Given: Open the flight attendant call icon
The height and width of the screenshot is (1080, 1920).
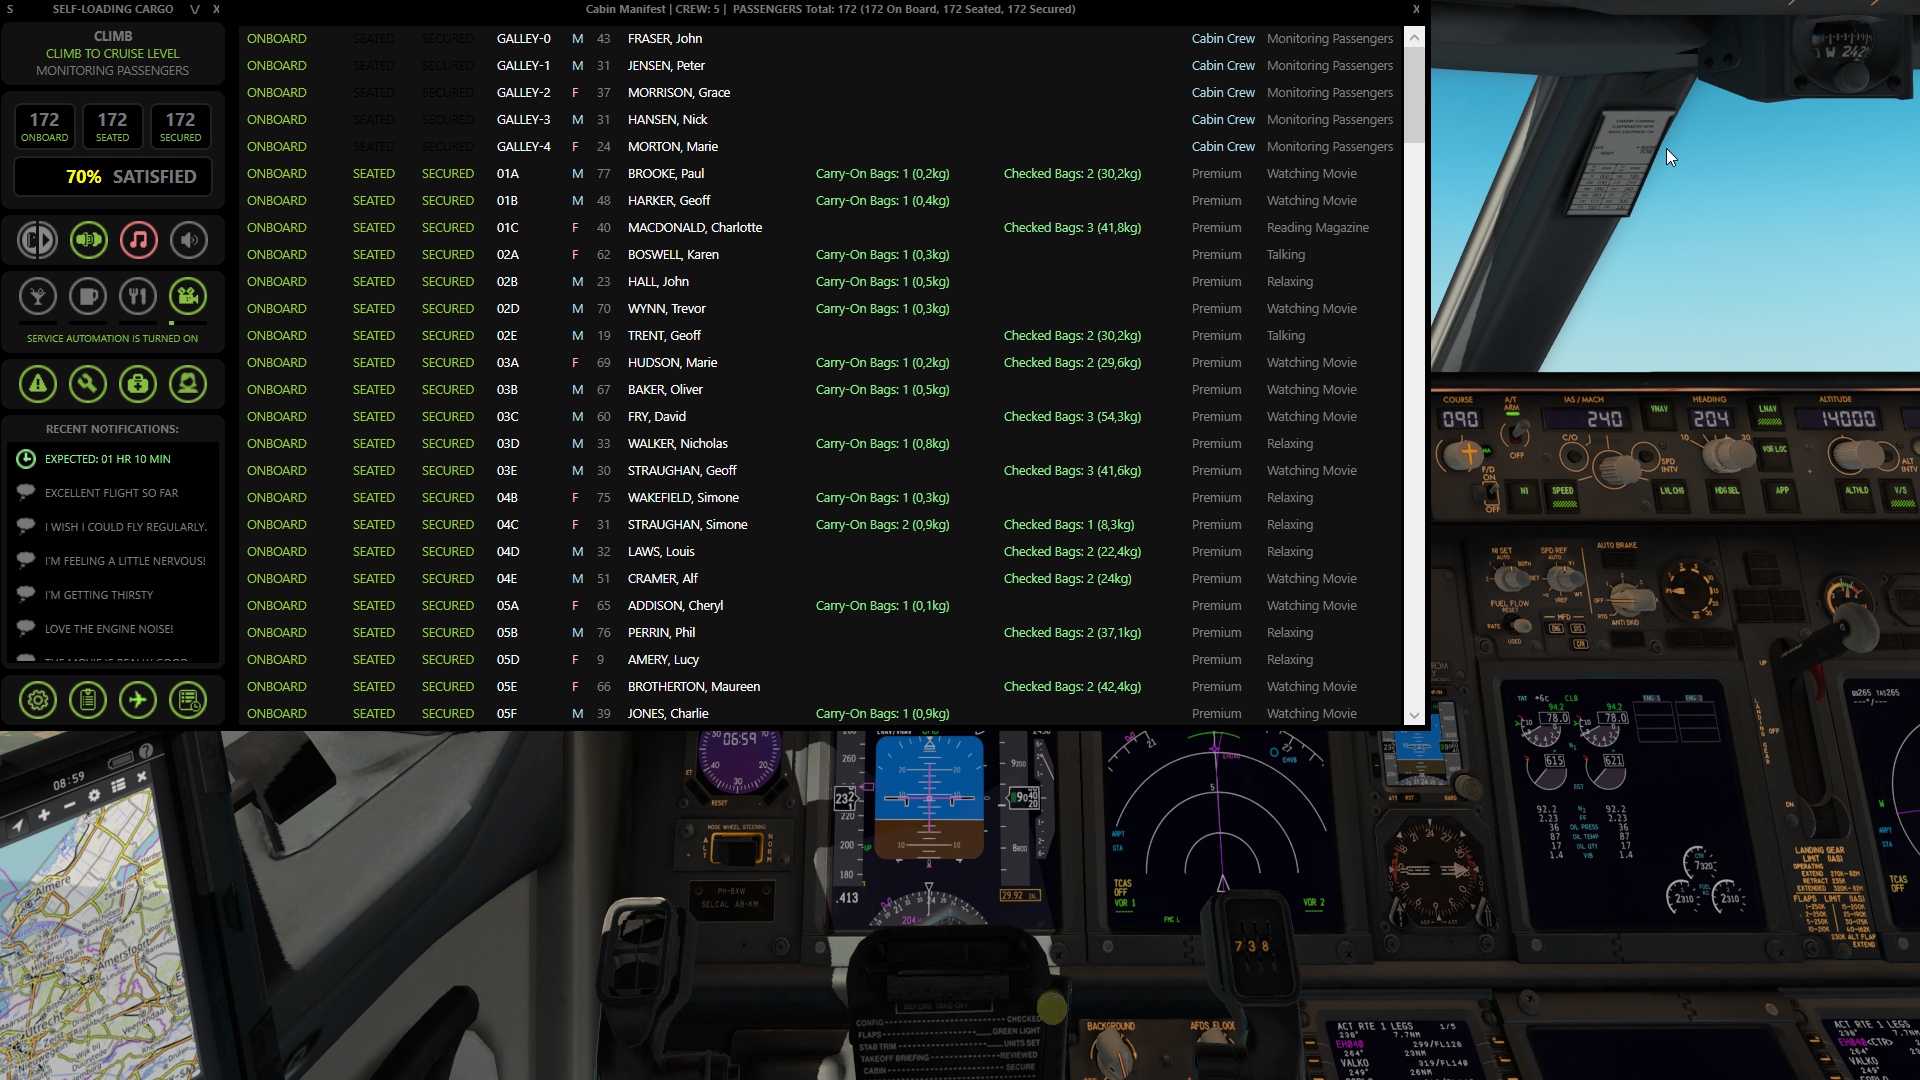Looking at the screenshot, I should pos(188,384).
